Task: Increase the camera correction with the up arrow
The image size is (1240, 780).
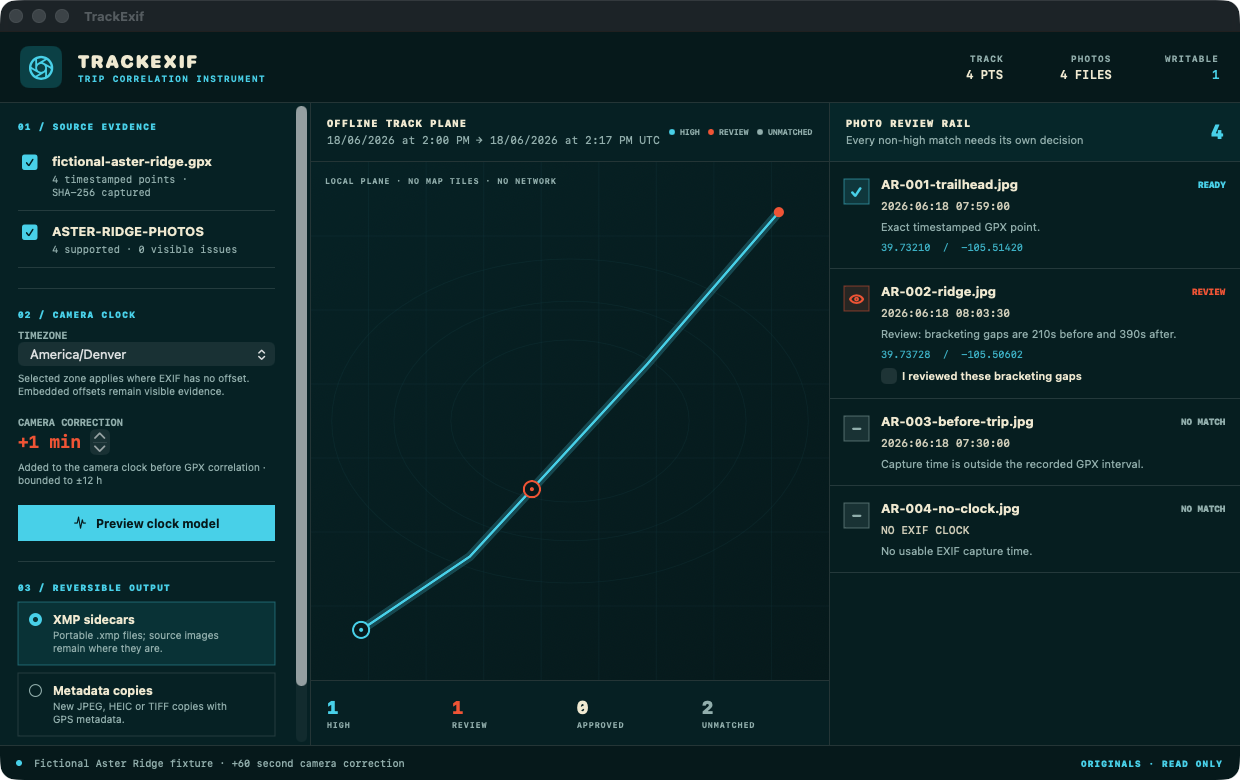Action: pos(100,437)
